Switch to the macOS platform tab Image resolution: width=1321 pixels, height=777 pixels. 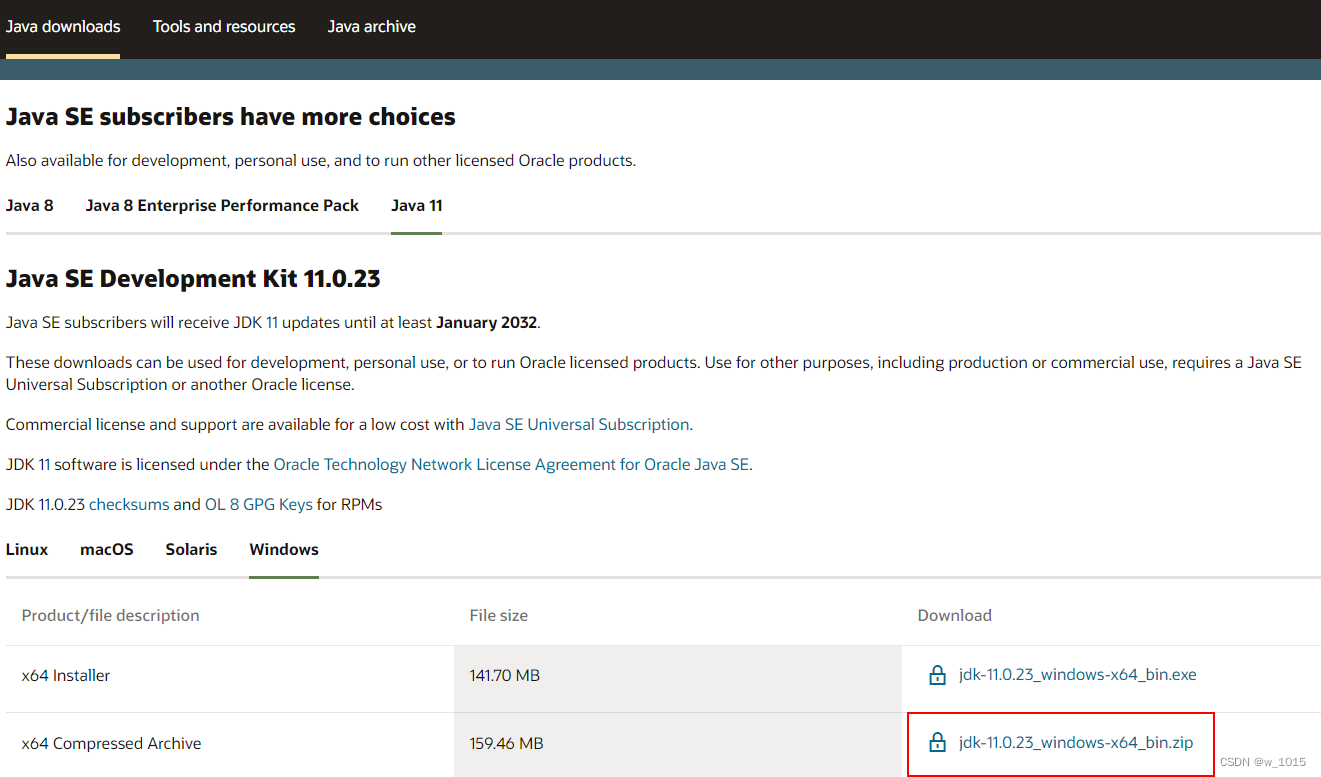(107, 550)
